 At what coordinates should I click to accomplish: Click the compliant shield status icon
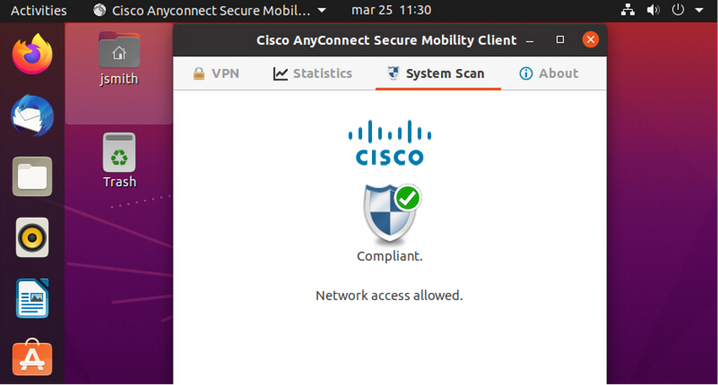click(392, 214)
